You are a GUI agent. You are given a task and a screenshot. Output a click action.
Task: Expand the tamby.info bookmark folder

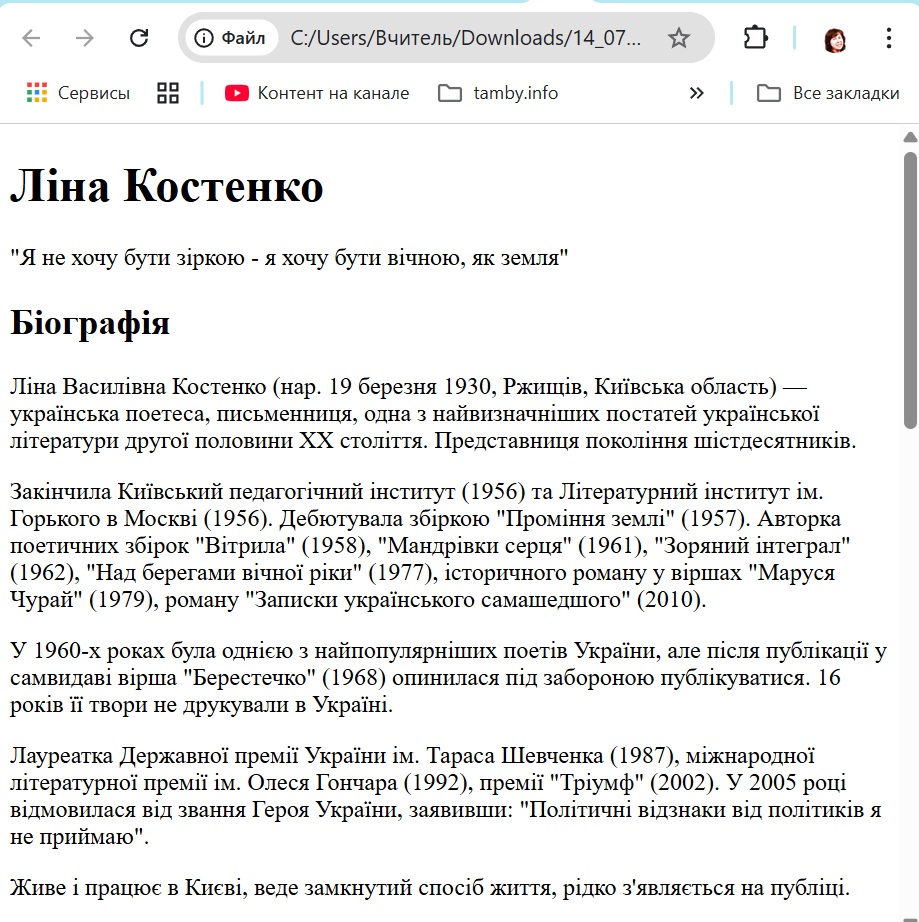pyautogui.click(x=498, y=93)
